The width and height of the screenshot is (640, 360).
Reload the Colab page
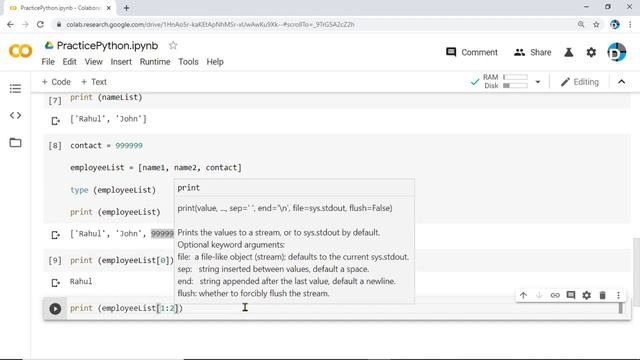(x=40, y=24)
